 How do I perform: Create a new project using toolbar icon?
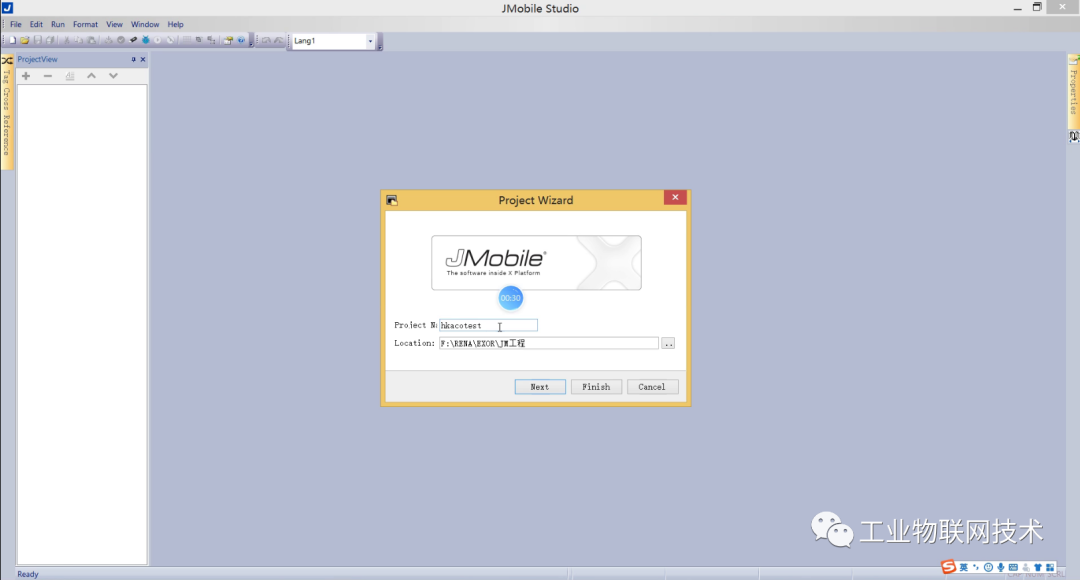[x=12, y=40]
